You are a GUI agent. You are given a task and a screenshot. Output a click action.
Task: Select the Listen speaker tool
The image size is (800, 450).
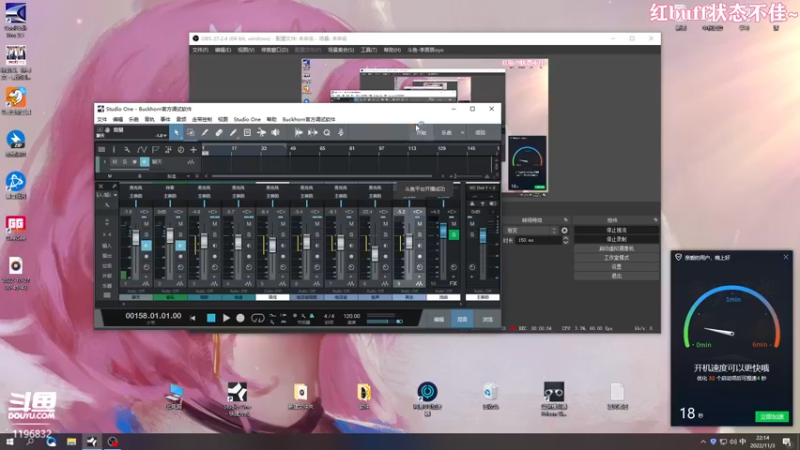(276, 133)
